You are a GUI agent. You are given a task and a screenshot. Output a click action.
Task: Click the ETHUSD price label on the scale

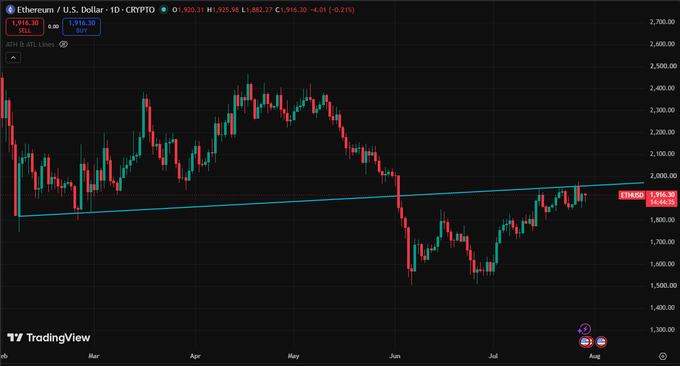pyautogui.click(x=632, y=195)
